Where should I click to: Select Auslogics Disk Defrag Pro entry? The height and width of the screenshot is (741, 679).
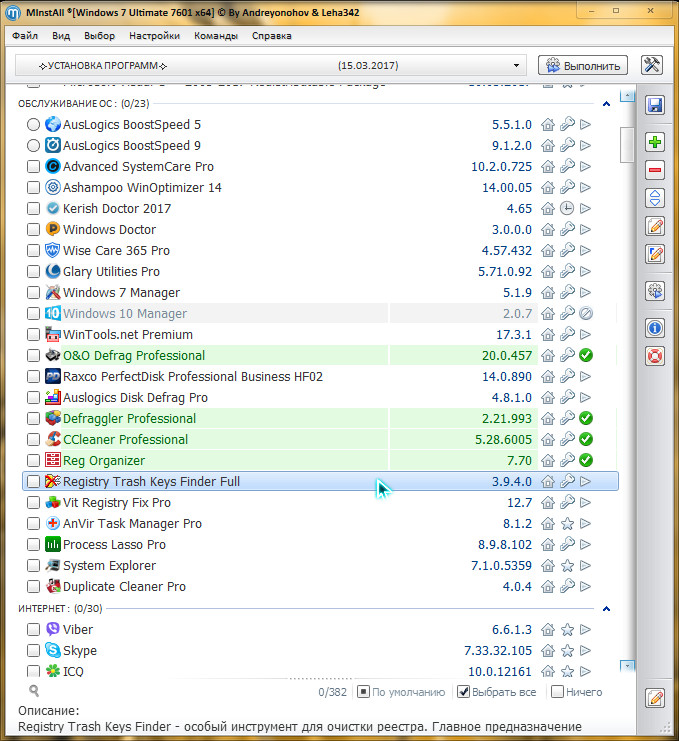click(320, 397)
